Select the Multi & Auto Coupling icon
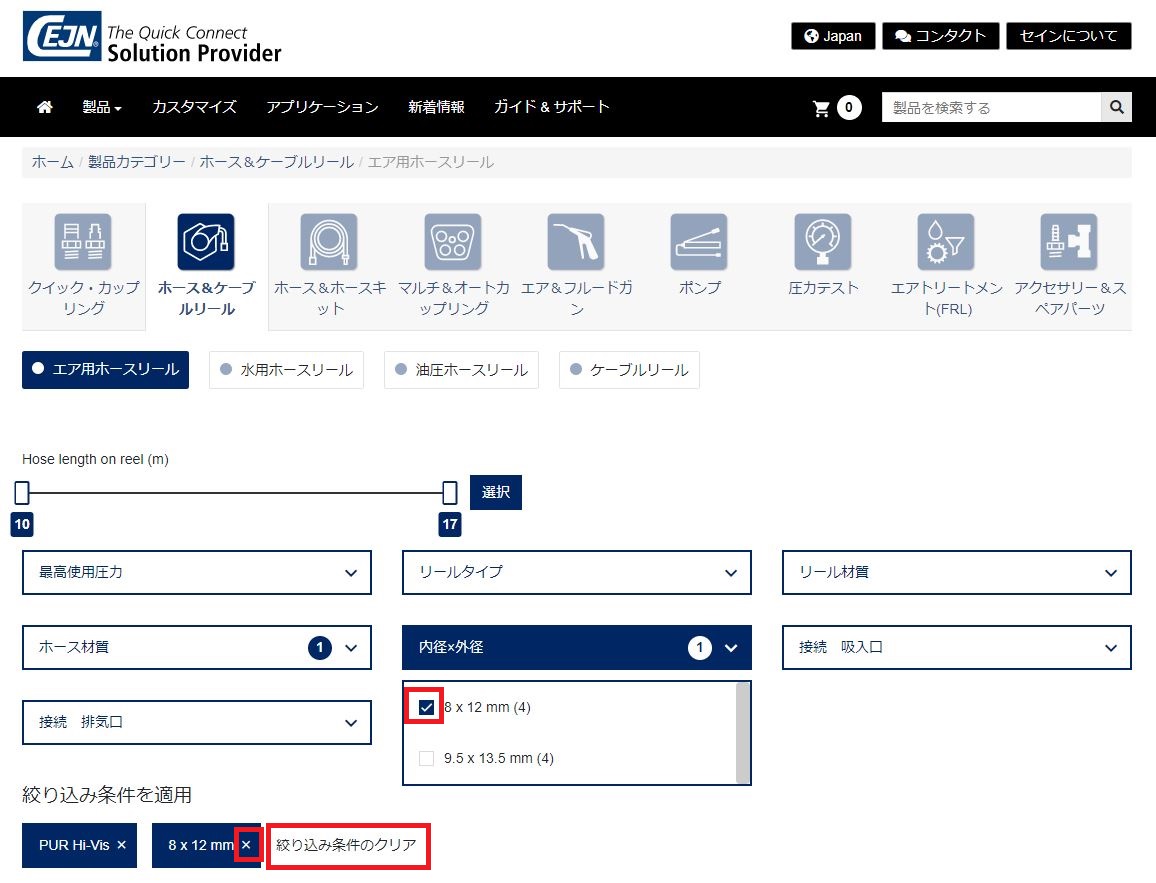Image resolution: width=1156 pixels, height=883 pixels. tap(453, 242)
